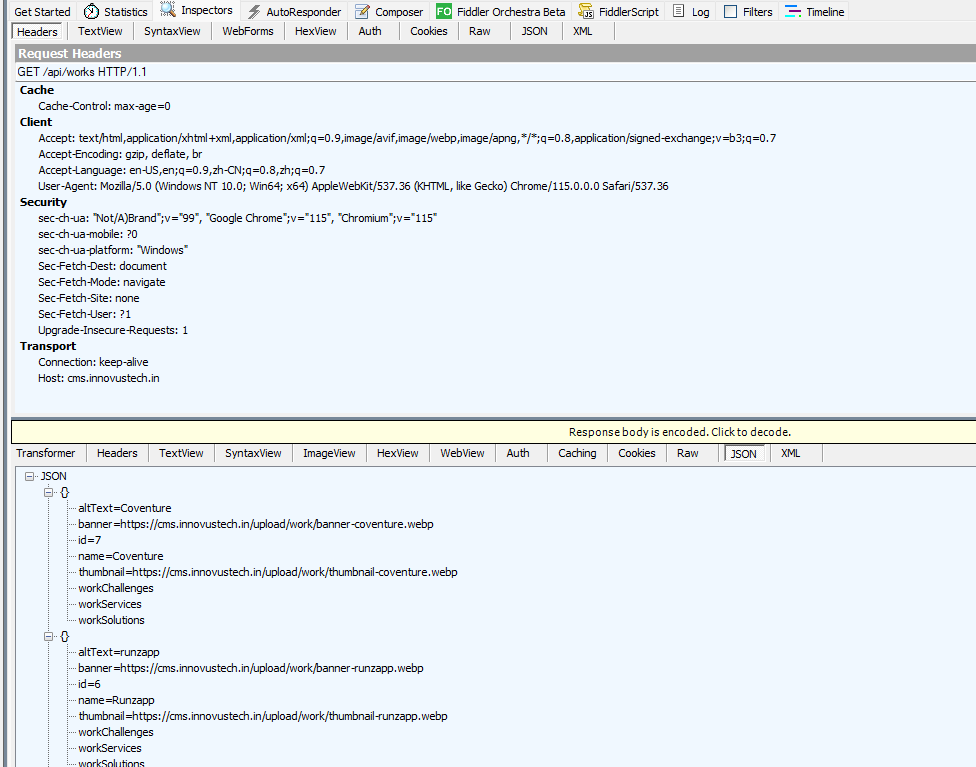This screenshot has height=767, width=976.
Task: Open response Caching tab
Action: click(x=577, y=453)
